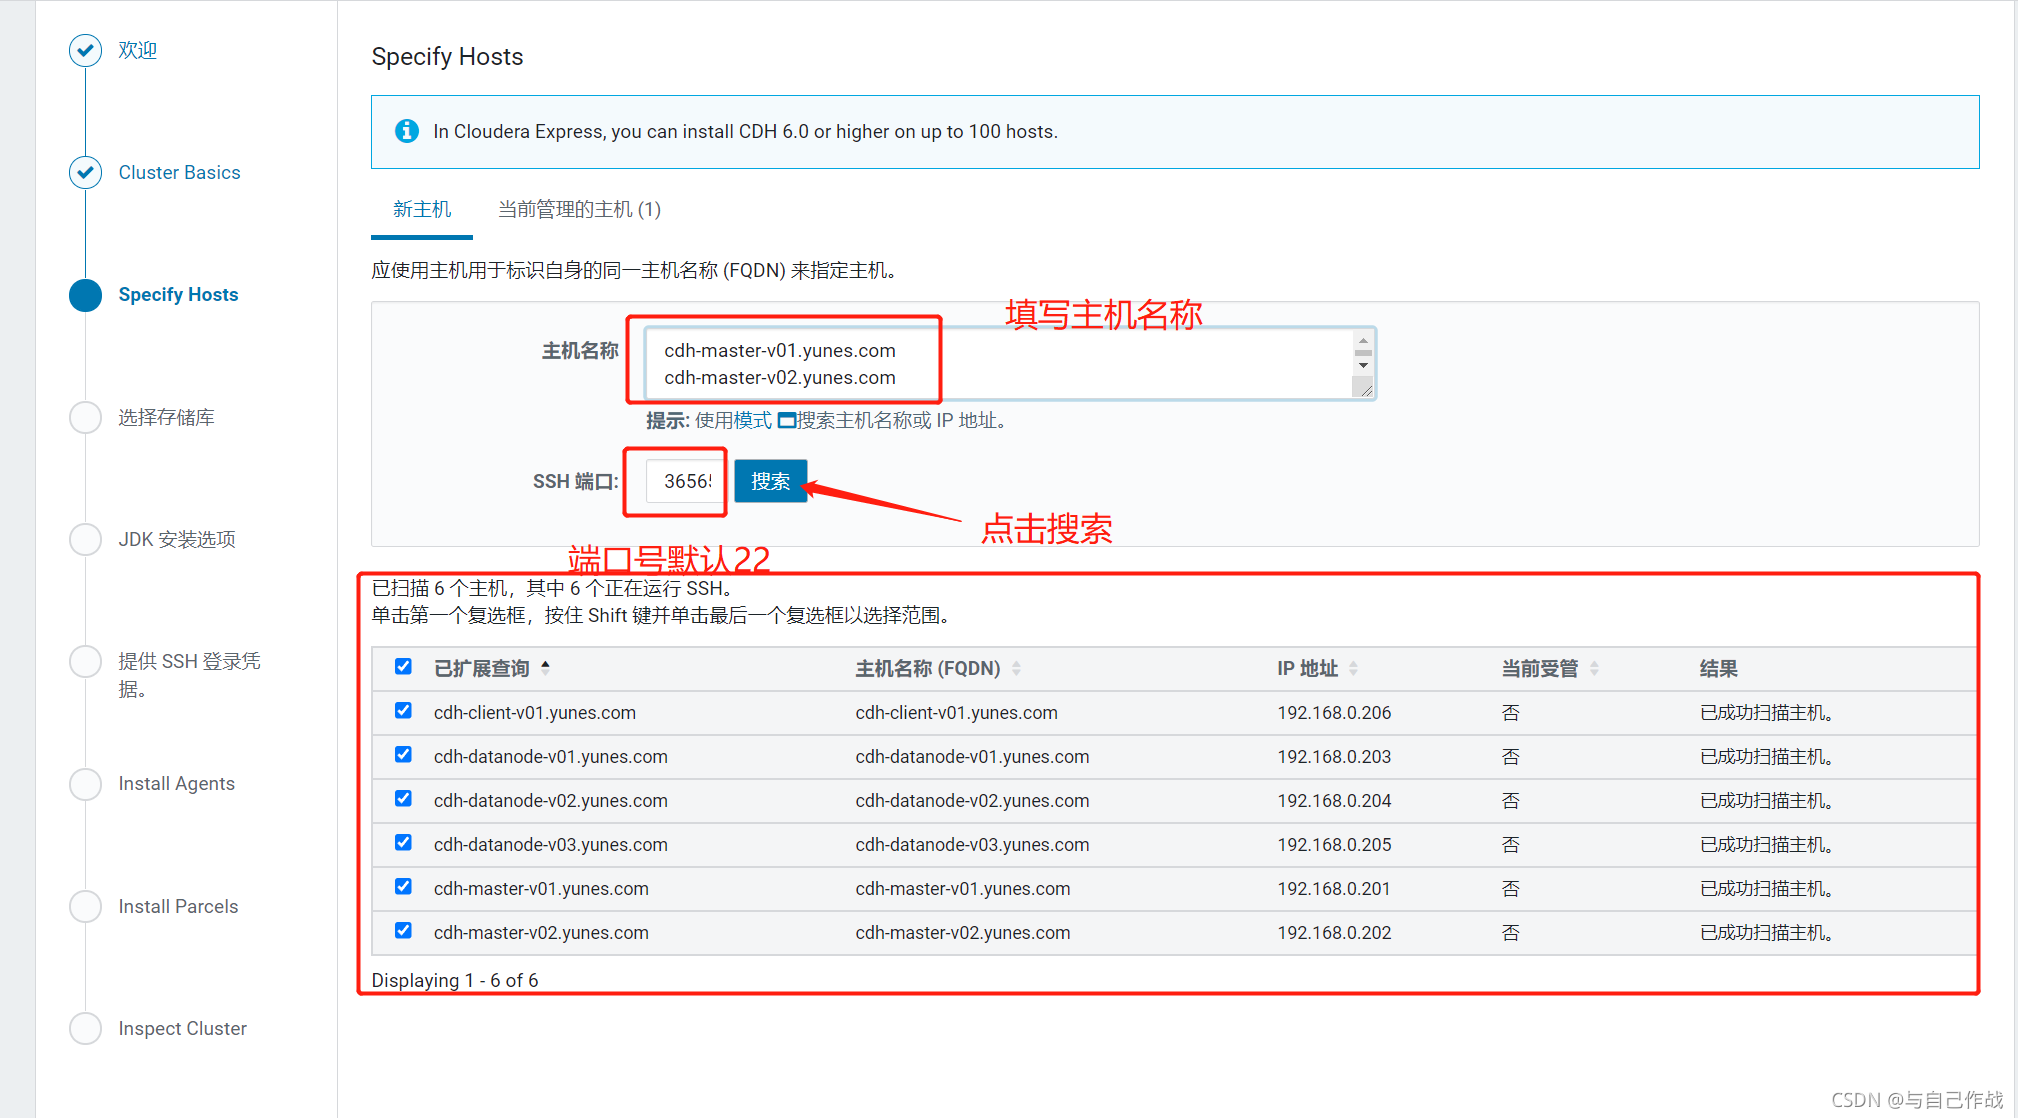Click sort arrows on currently managed column

coord(1594,668)
